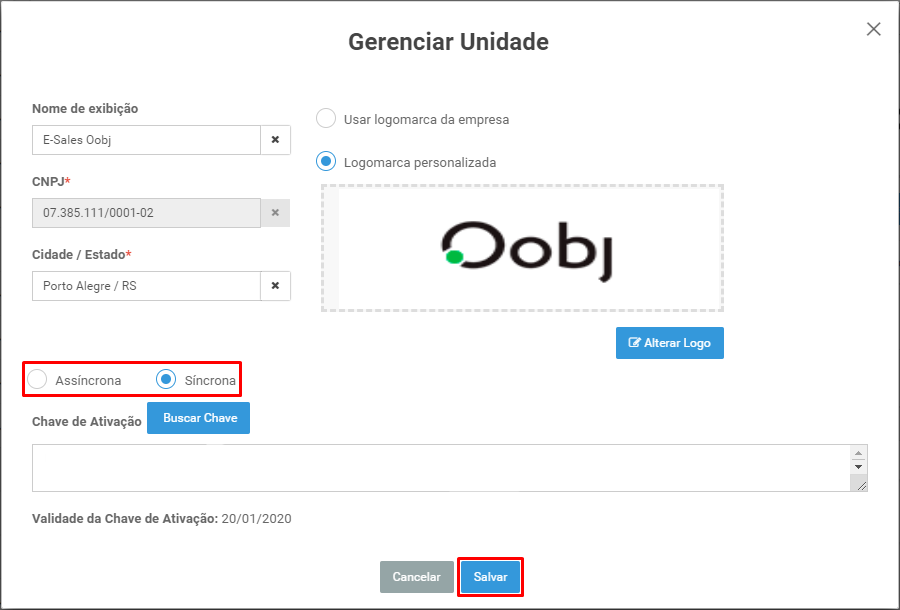Clear the Nome de exibição field

(x=276, y=140)
